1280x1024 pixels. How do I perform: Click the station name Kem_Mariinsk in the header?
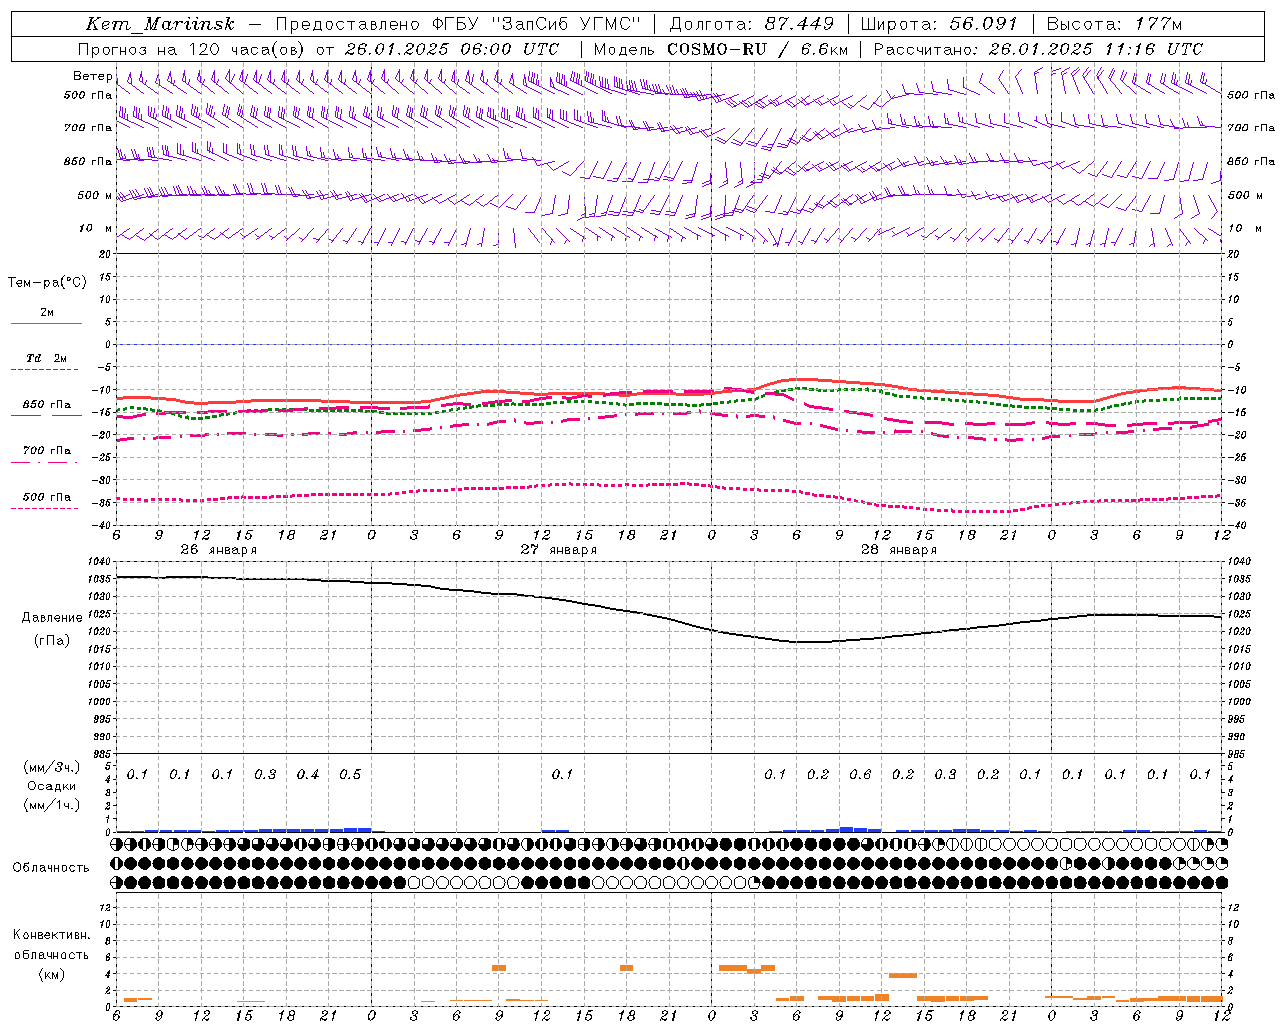(x=160, y=24)
